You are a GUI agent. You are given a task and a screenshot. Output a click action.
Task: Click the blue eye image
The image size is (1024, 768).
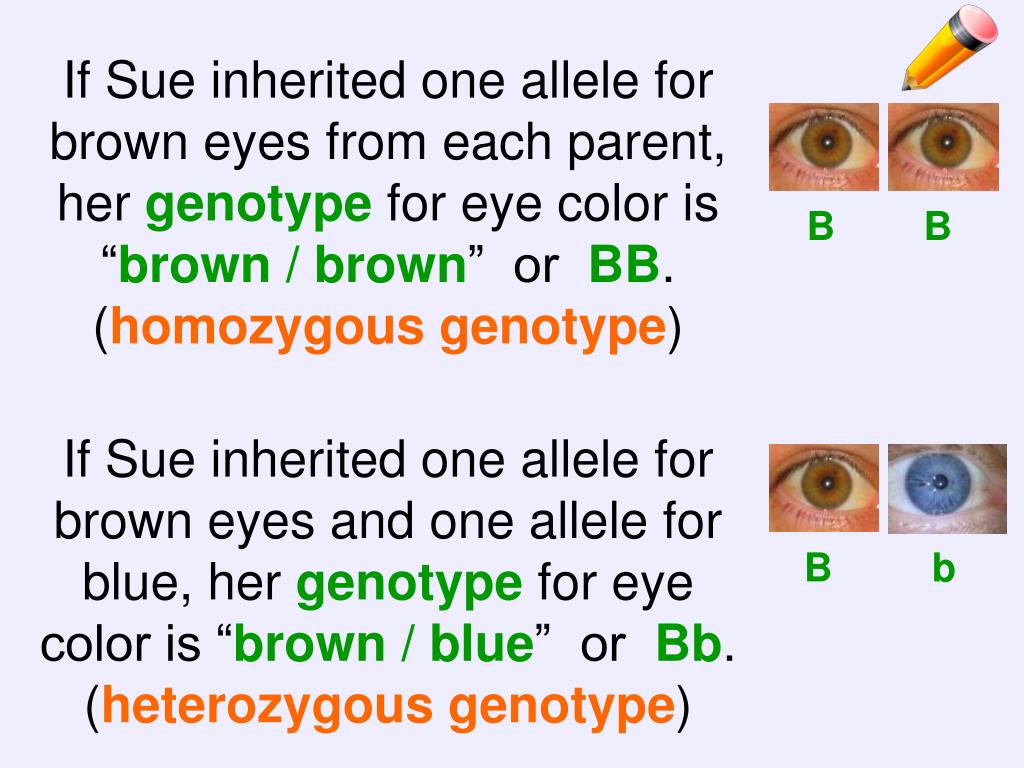tap(947, 488)
